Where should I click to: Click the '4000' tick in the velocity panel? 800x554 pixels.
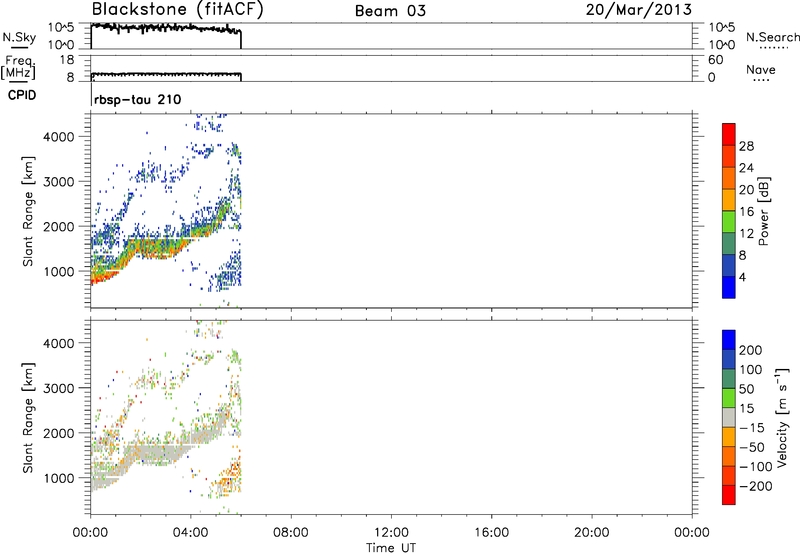[58, 343]
